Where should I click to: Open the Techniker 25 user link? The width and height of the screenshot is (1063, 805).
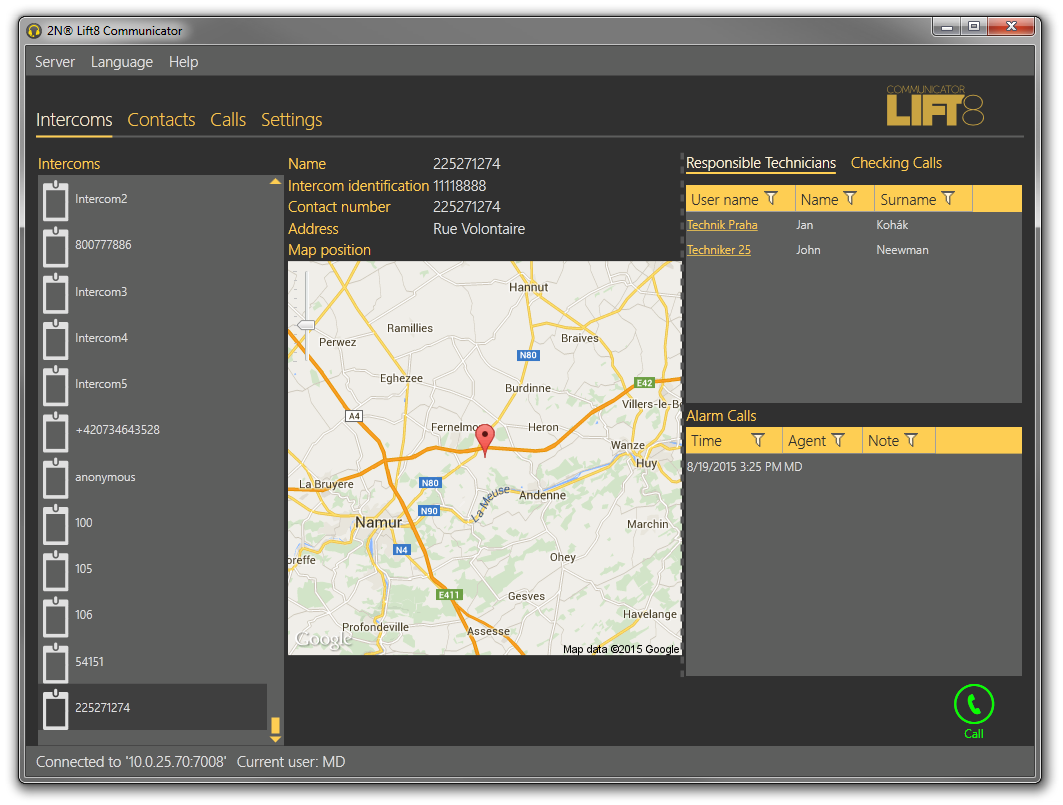[x=718, y=250]
